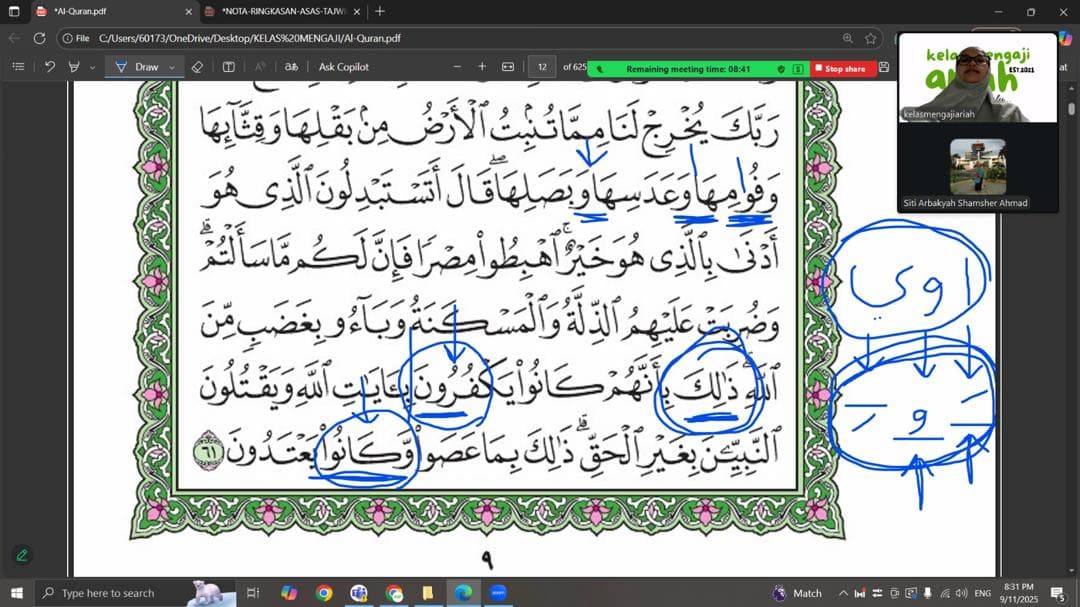Click the page number field
1080x607 pixels.
coord(542,67)
